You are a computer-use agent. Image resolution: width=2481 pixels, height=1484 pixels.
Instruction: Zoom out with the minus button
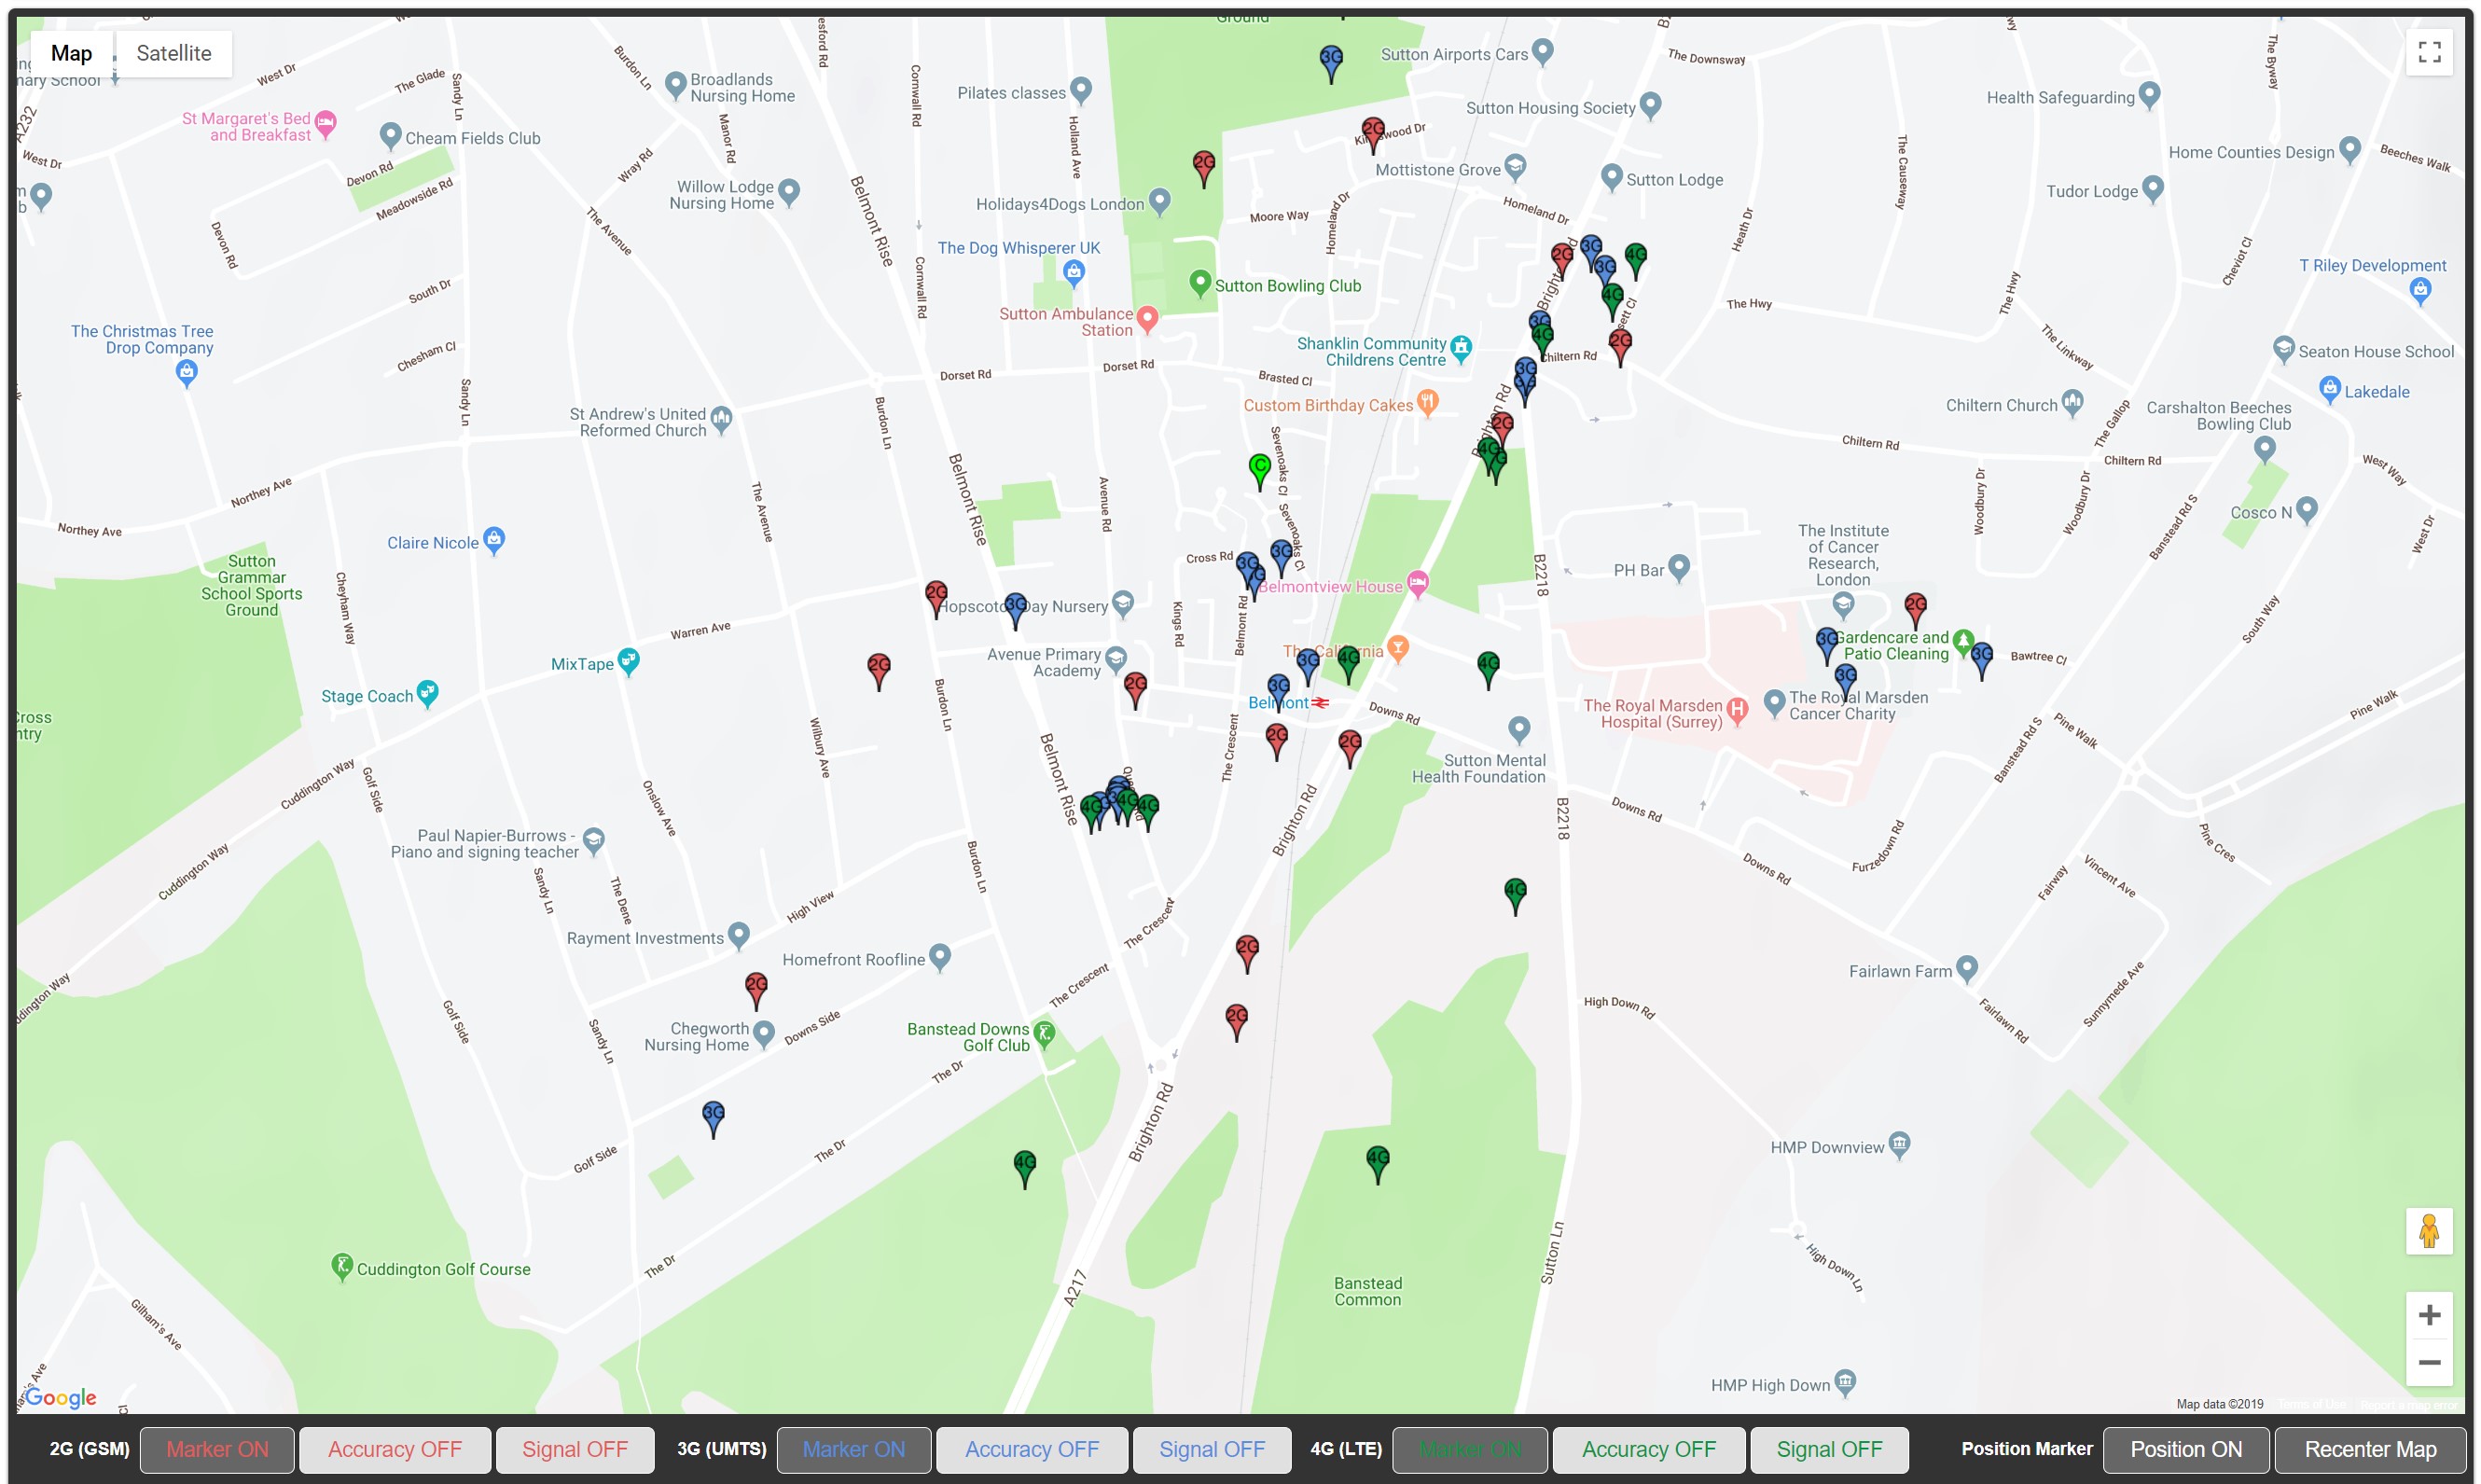pyautogui.click(x=2429, y=1362)
